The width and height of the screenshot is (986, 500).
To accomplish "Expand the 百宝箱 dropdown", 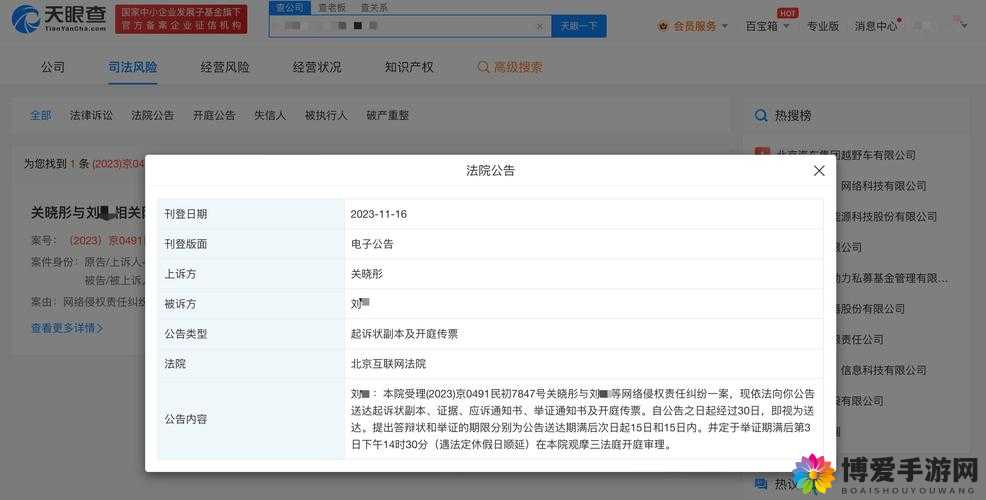I will (x=786, y=26).
